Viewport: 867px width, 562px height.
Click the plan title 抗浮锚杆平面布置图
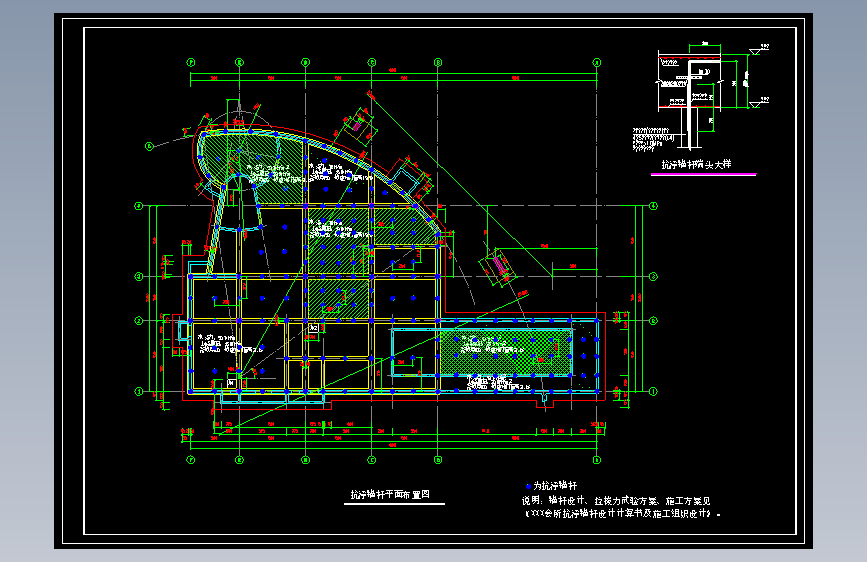tap(390, 495)
